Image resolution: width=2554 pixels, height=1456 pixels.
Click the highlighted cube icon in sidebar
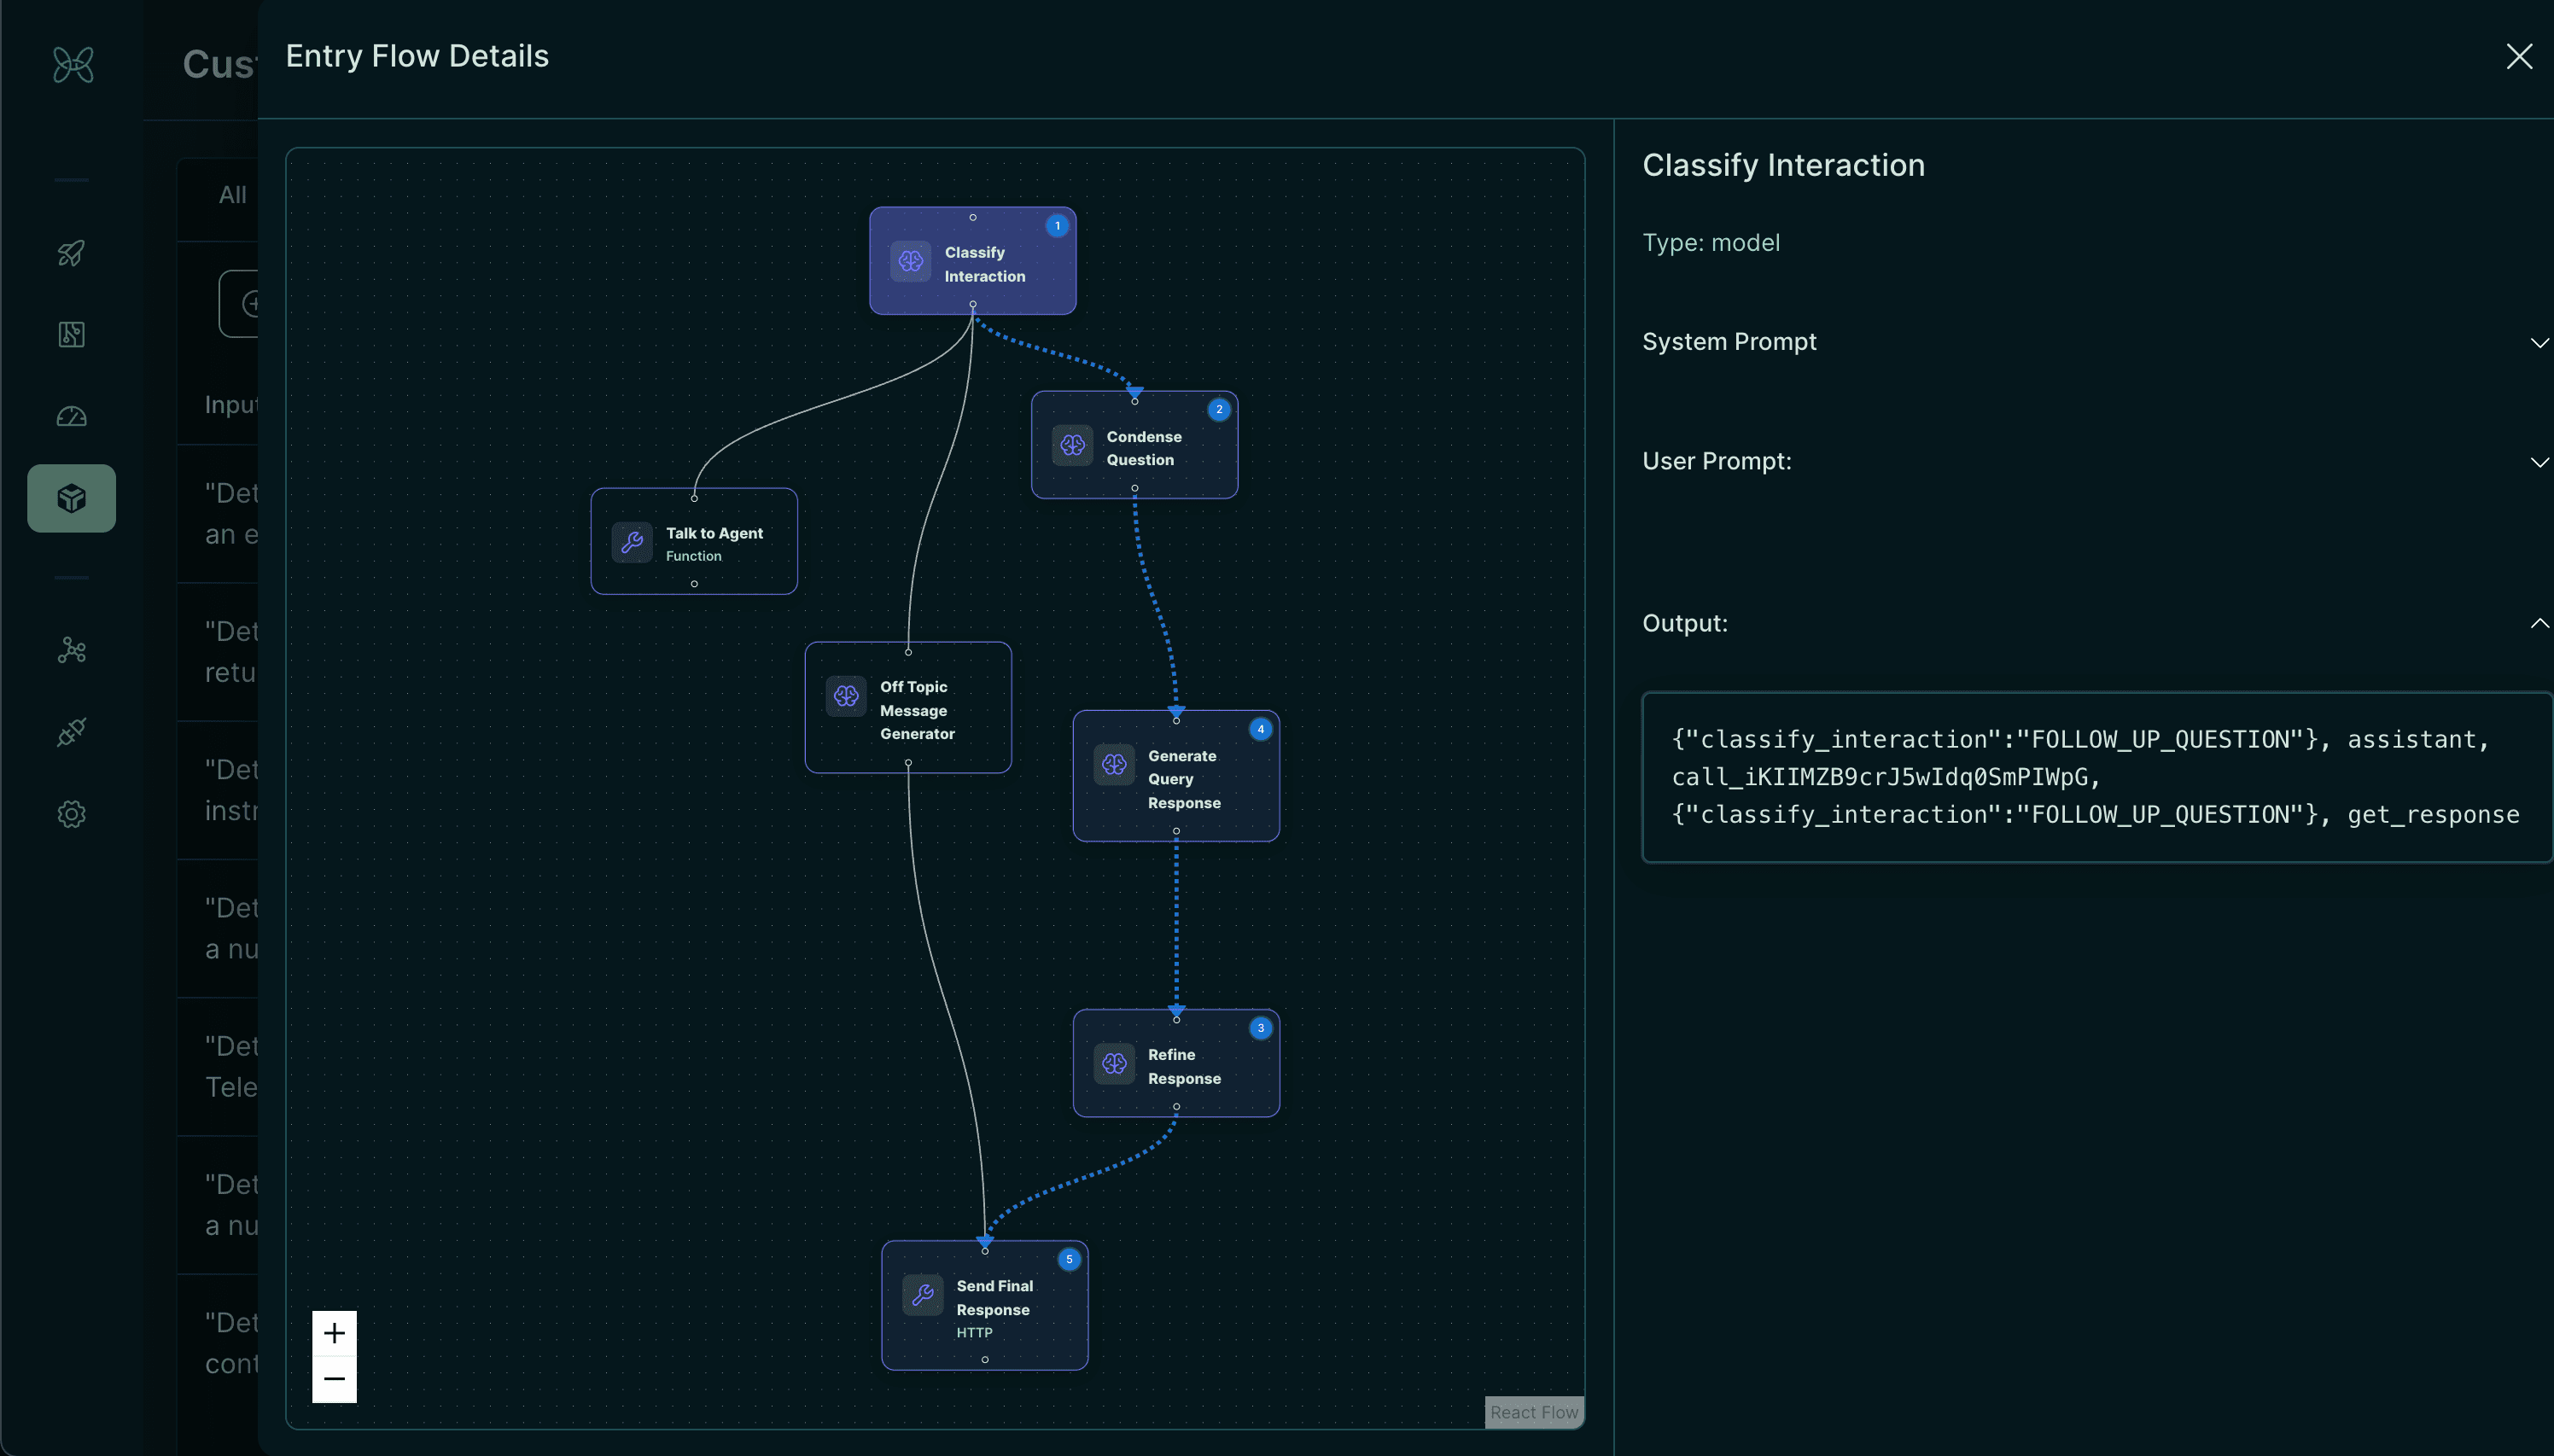click(x=71, y=497)
